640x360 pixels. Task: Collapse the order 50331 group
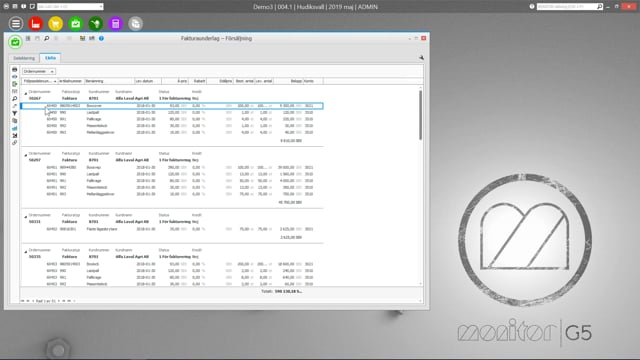tap(25, 217)
